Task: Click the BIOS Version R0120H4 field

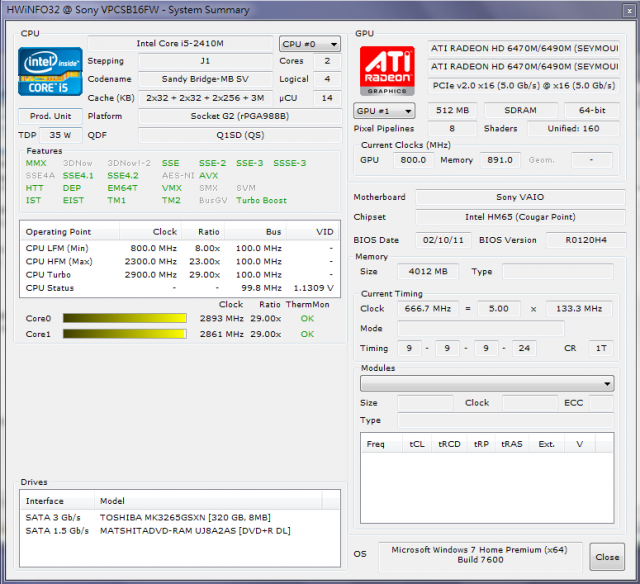Action: 586,240
